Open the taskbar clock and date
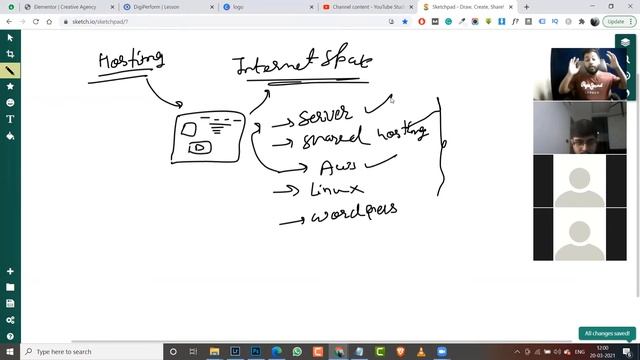Image resolution: width=640 pixels, height=360 pixels. pyautogui.click(x=602, y=351)
